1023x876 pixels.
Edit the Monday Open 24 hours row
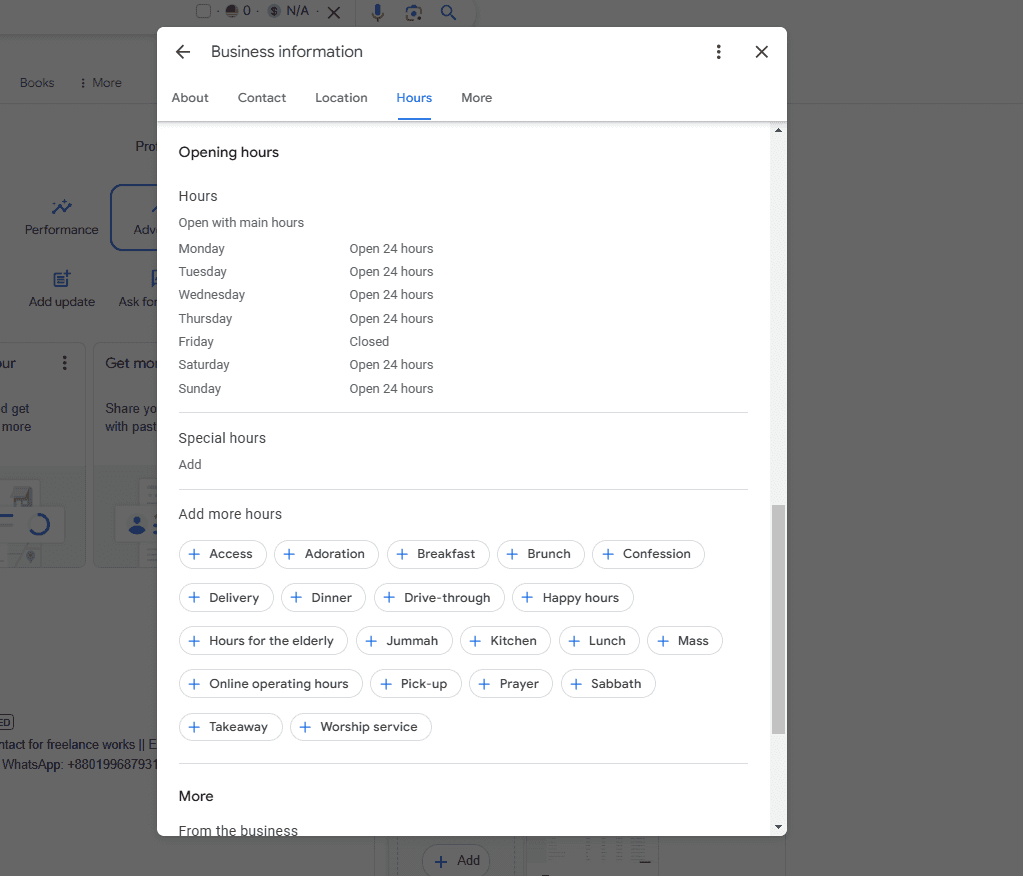click(306, 249)
